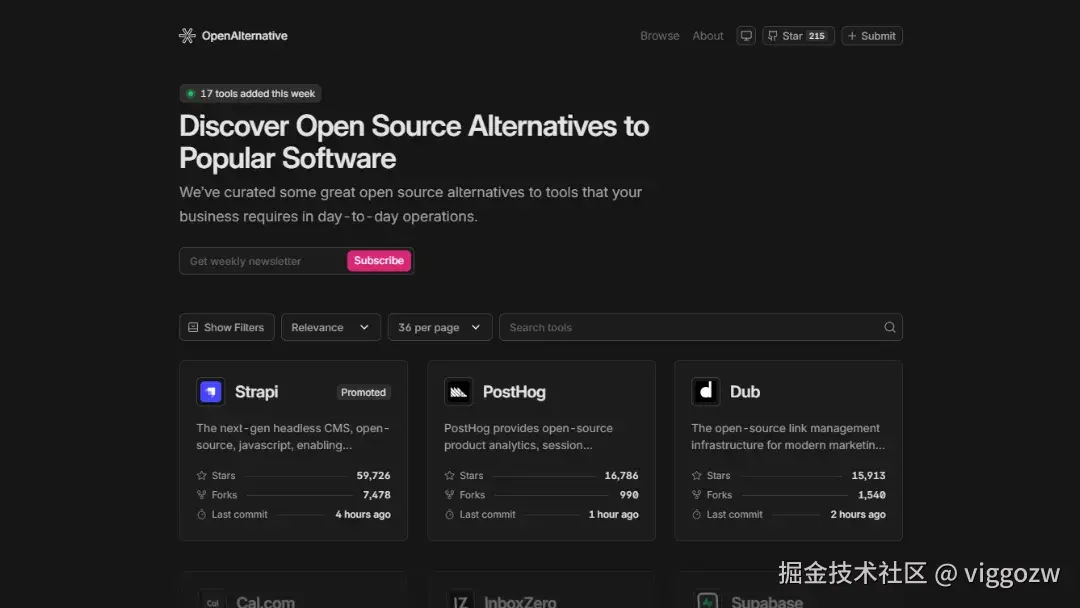1080x608 pixels.
Task: Click the PostHog Last commit clock icon
Action: point(449,514)
